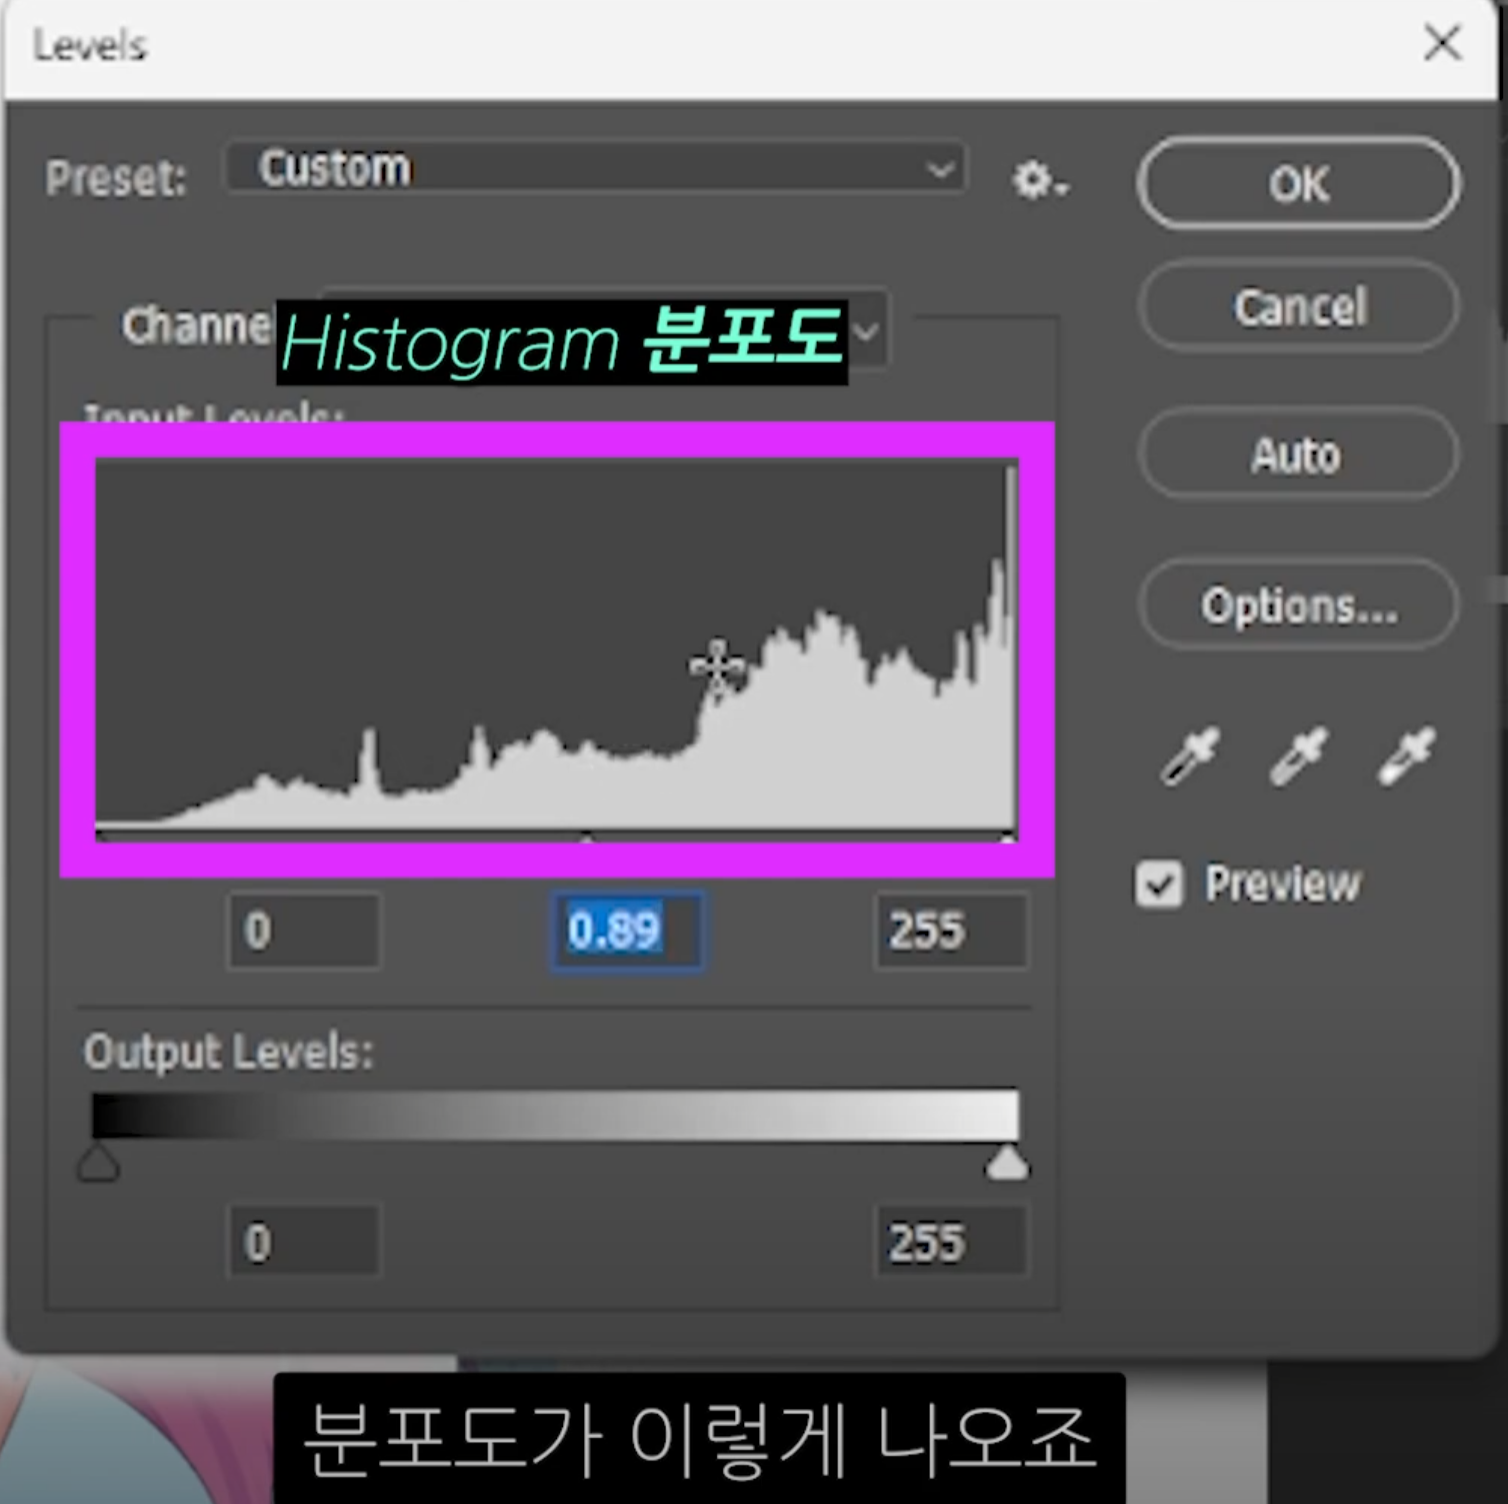Screen dimensions: 1508x1504
Task: Click the input highlight field showing 255
Action: point(951,931)
